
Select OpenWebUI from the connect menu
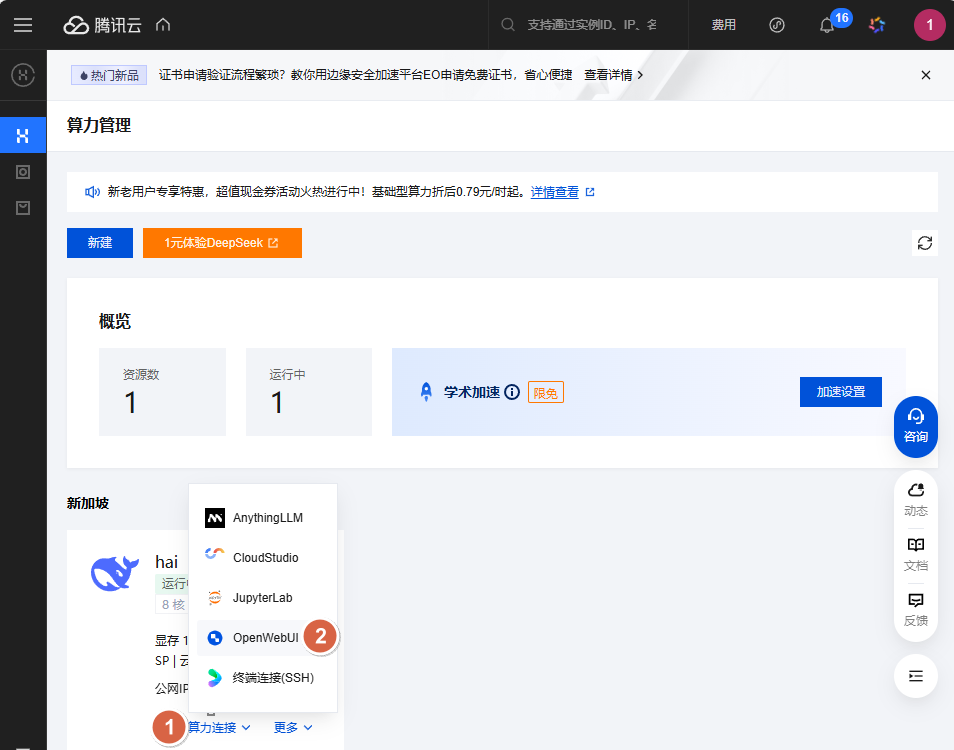click(263, 637)
